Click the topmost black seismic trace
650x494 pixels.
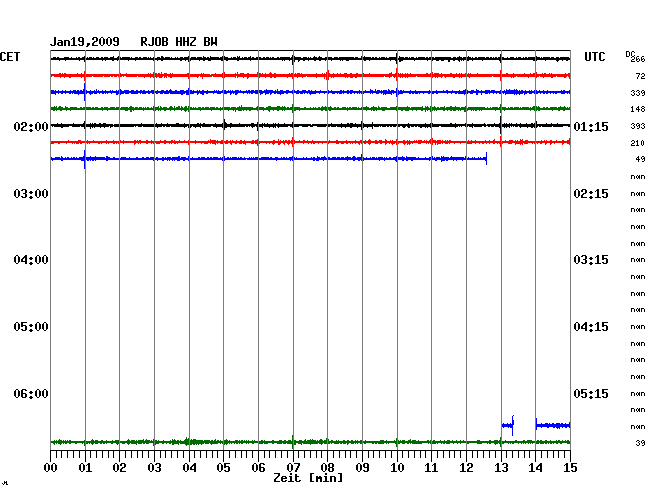pyautogui.click(x=310, y=59)
